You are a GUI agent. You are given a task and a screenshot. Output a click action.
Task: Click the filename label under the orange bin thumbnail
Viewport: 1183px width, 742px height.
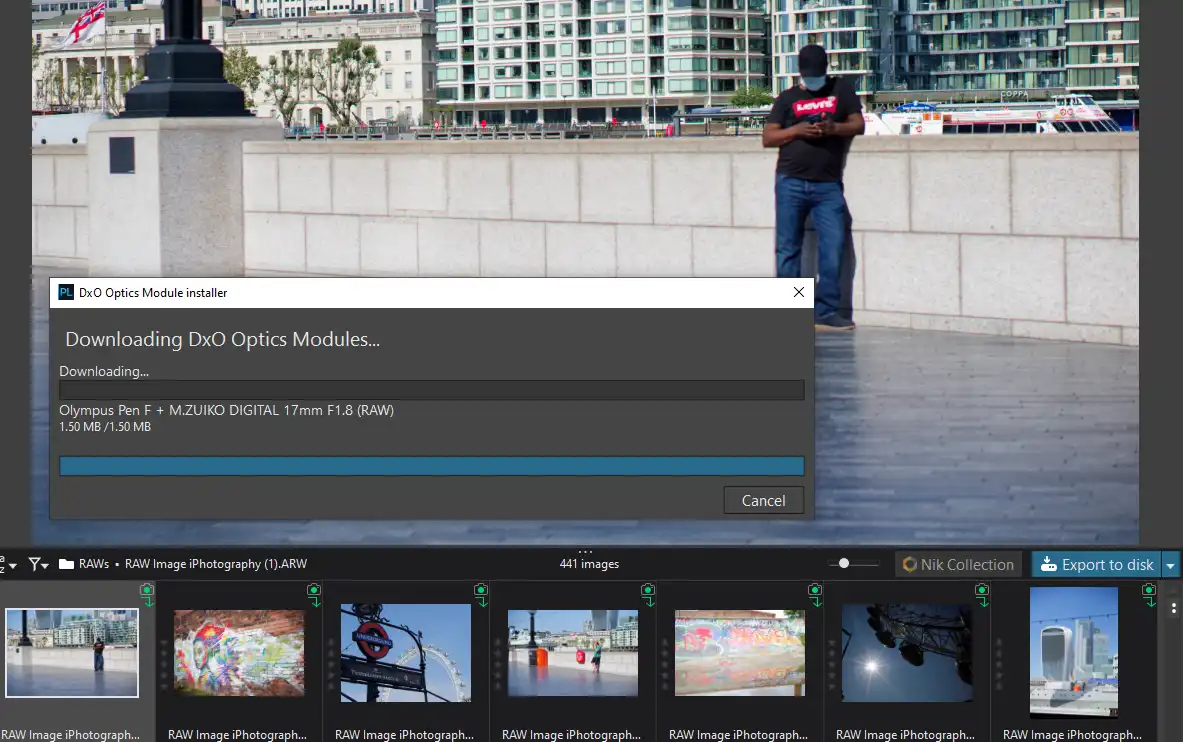click(571, 734)
